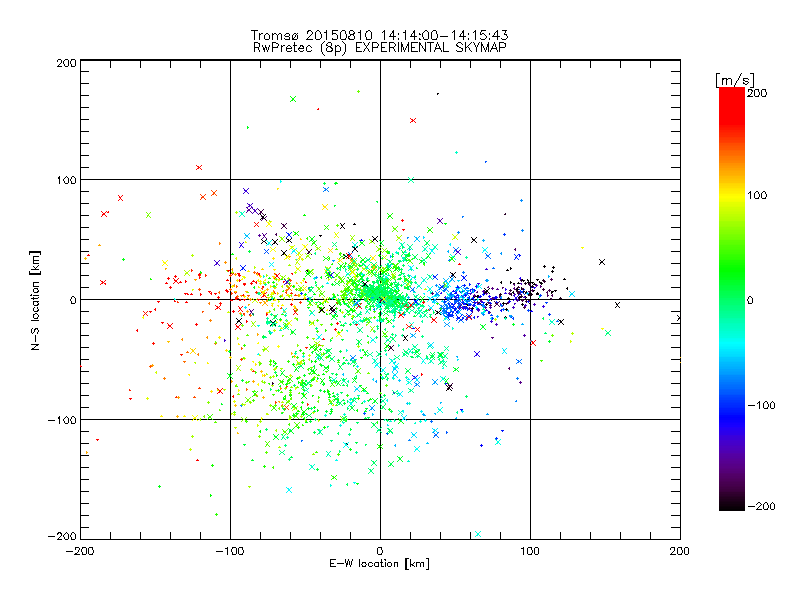Image resolution: width=800 pixels, height=600 pixels.
Task: Click the colorbar tick label '-200'
Action: 761,506
